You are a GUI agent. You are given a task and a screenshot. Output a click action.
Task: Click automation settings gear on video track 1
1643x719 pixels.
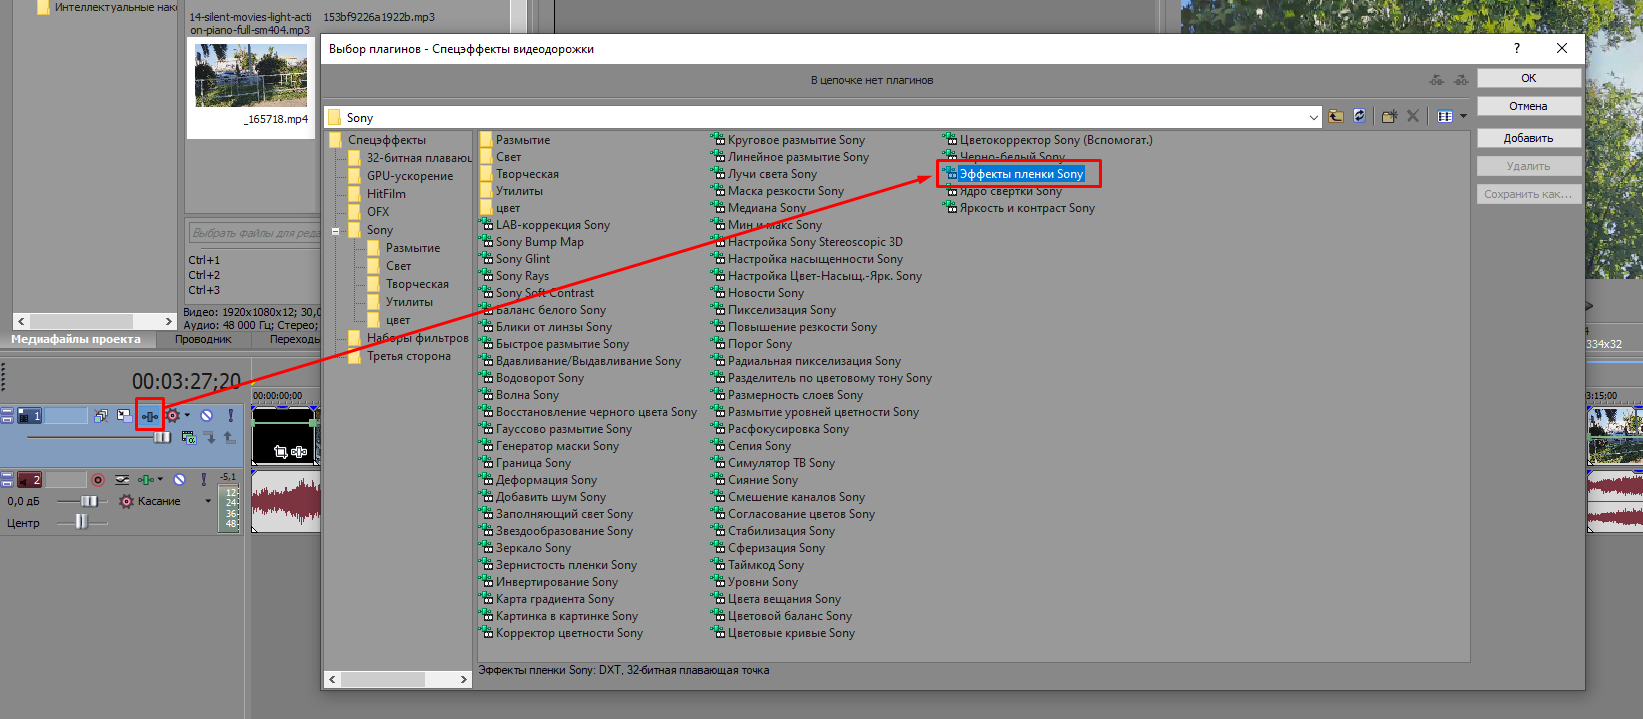172,416
